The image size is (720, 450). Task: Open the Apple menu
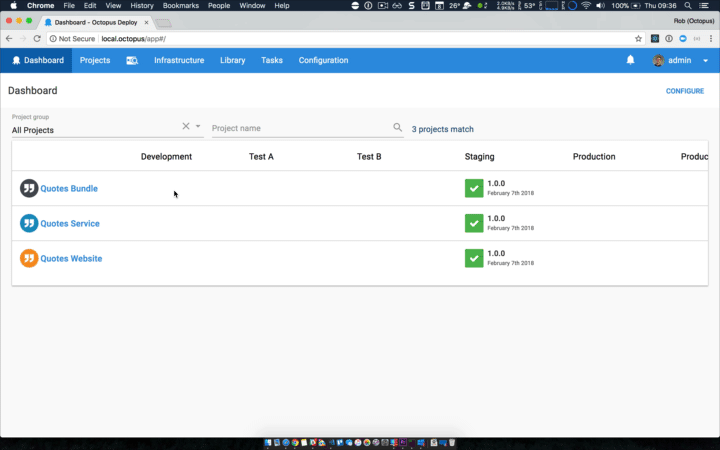pyautogui.click(x=13, y=6)
